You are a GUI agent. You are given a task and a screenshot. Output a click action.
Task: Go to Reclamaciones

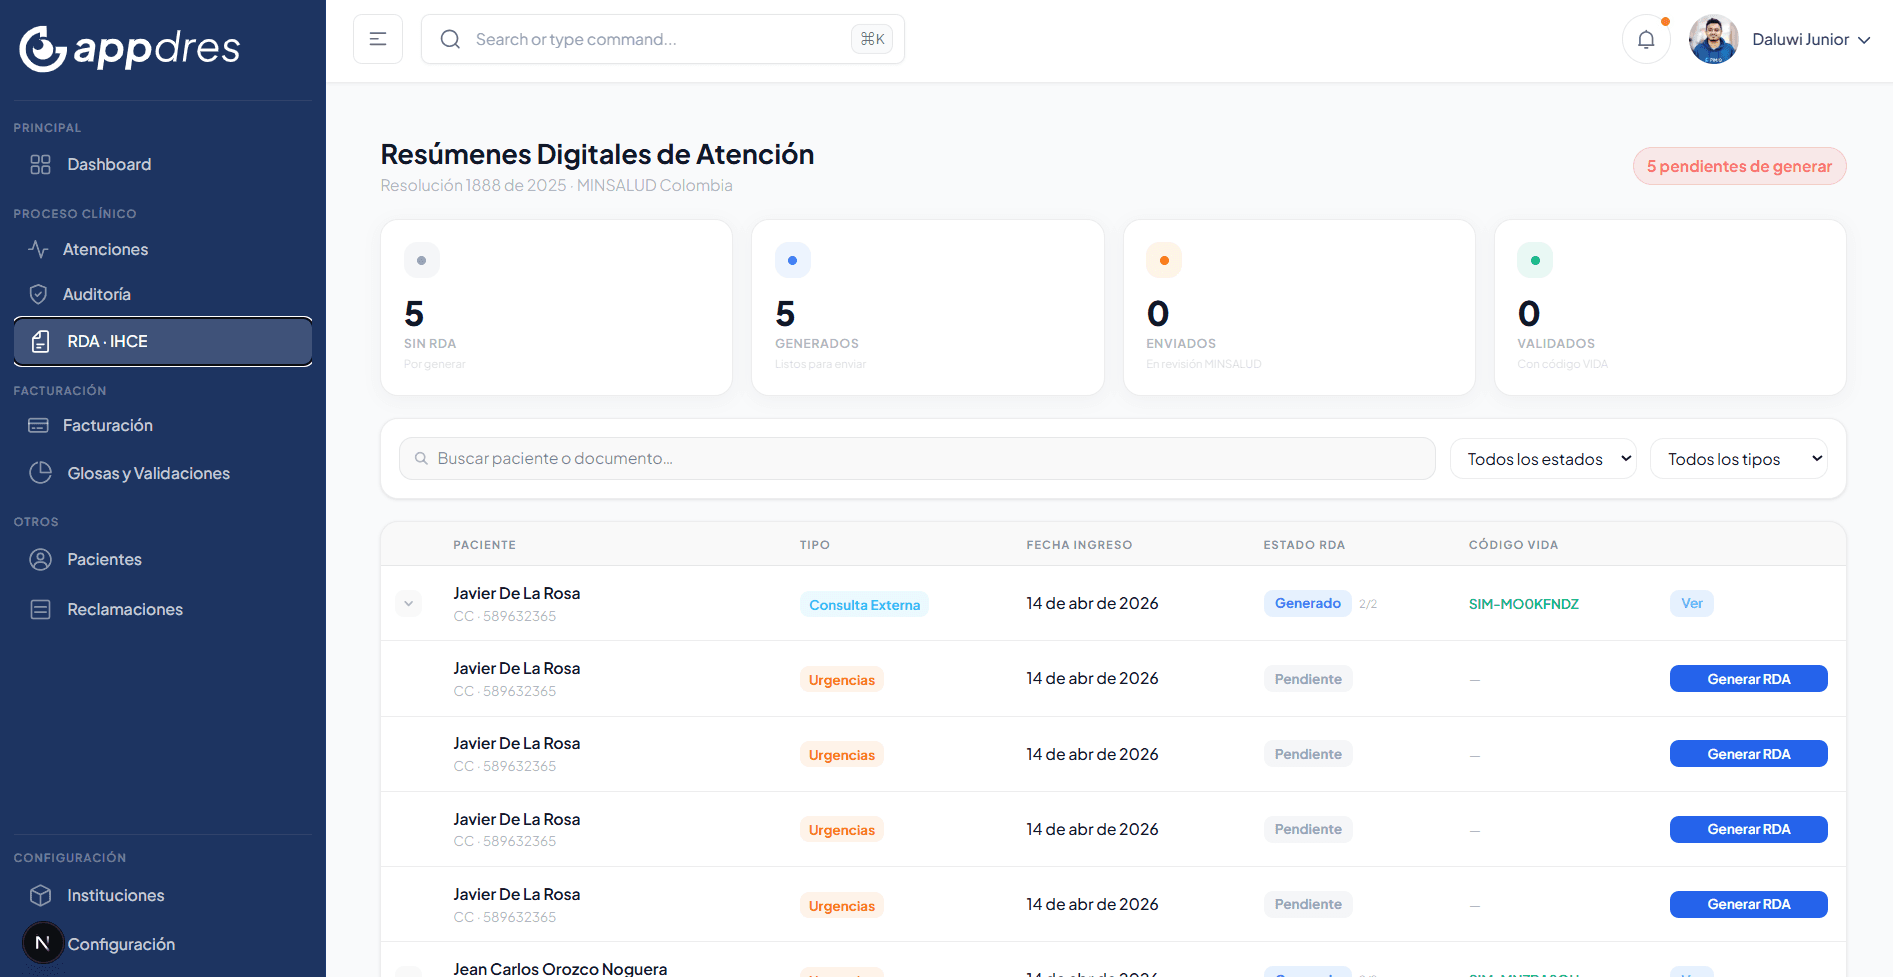coord(163,609)
